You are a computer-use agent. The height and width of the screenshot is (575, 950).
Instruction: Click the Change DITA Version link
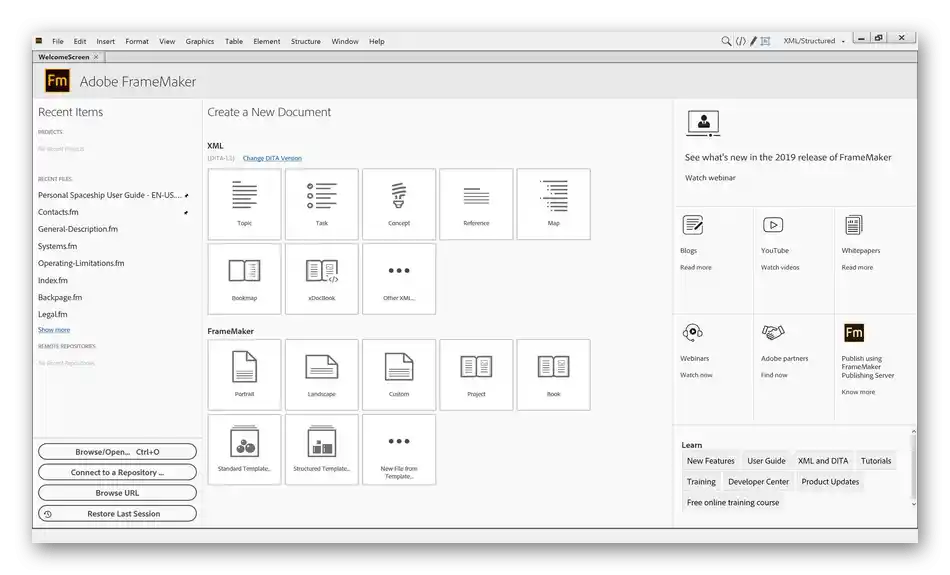(x=272, y=158)
